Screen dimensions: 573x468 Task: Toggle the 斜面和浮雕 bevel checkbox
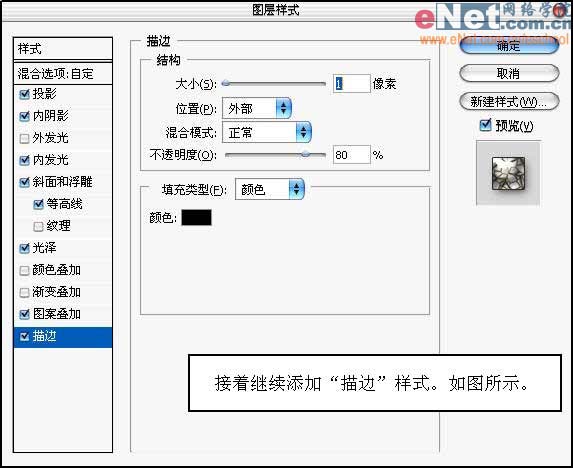pos(24,182)
